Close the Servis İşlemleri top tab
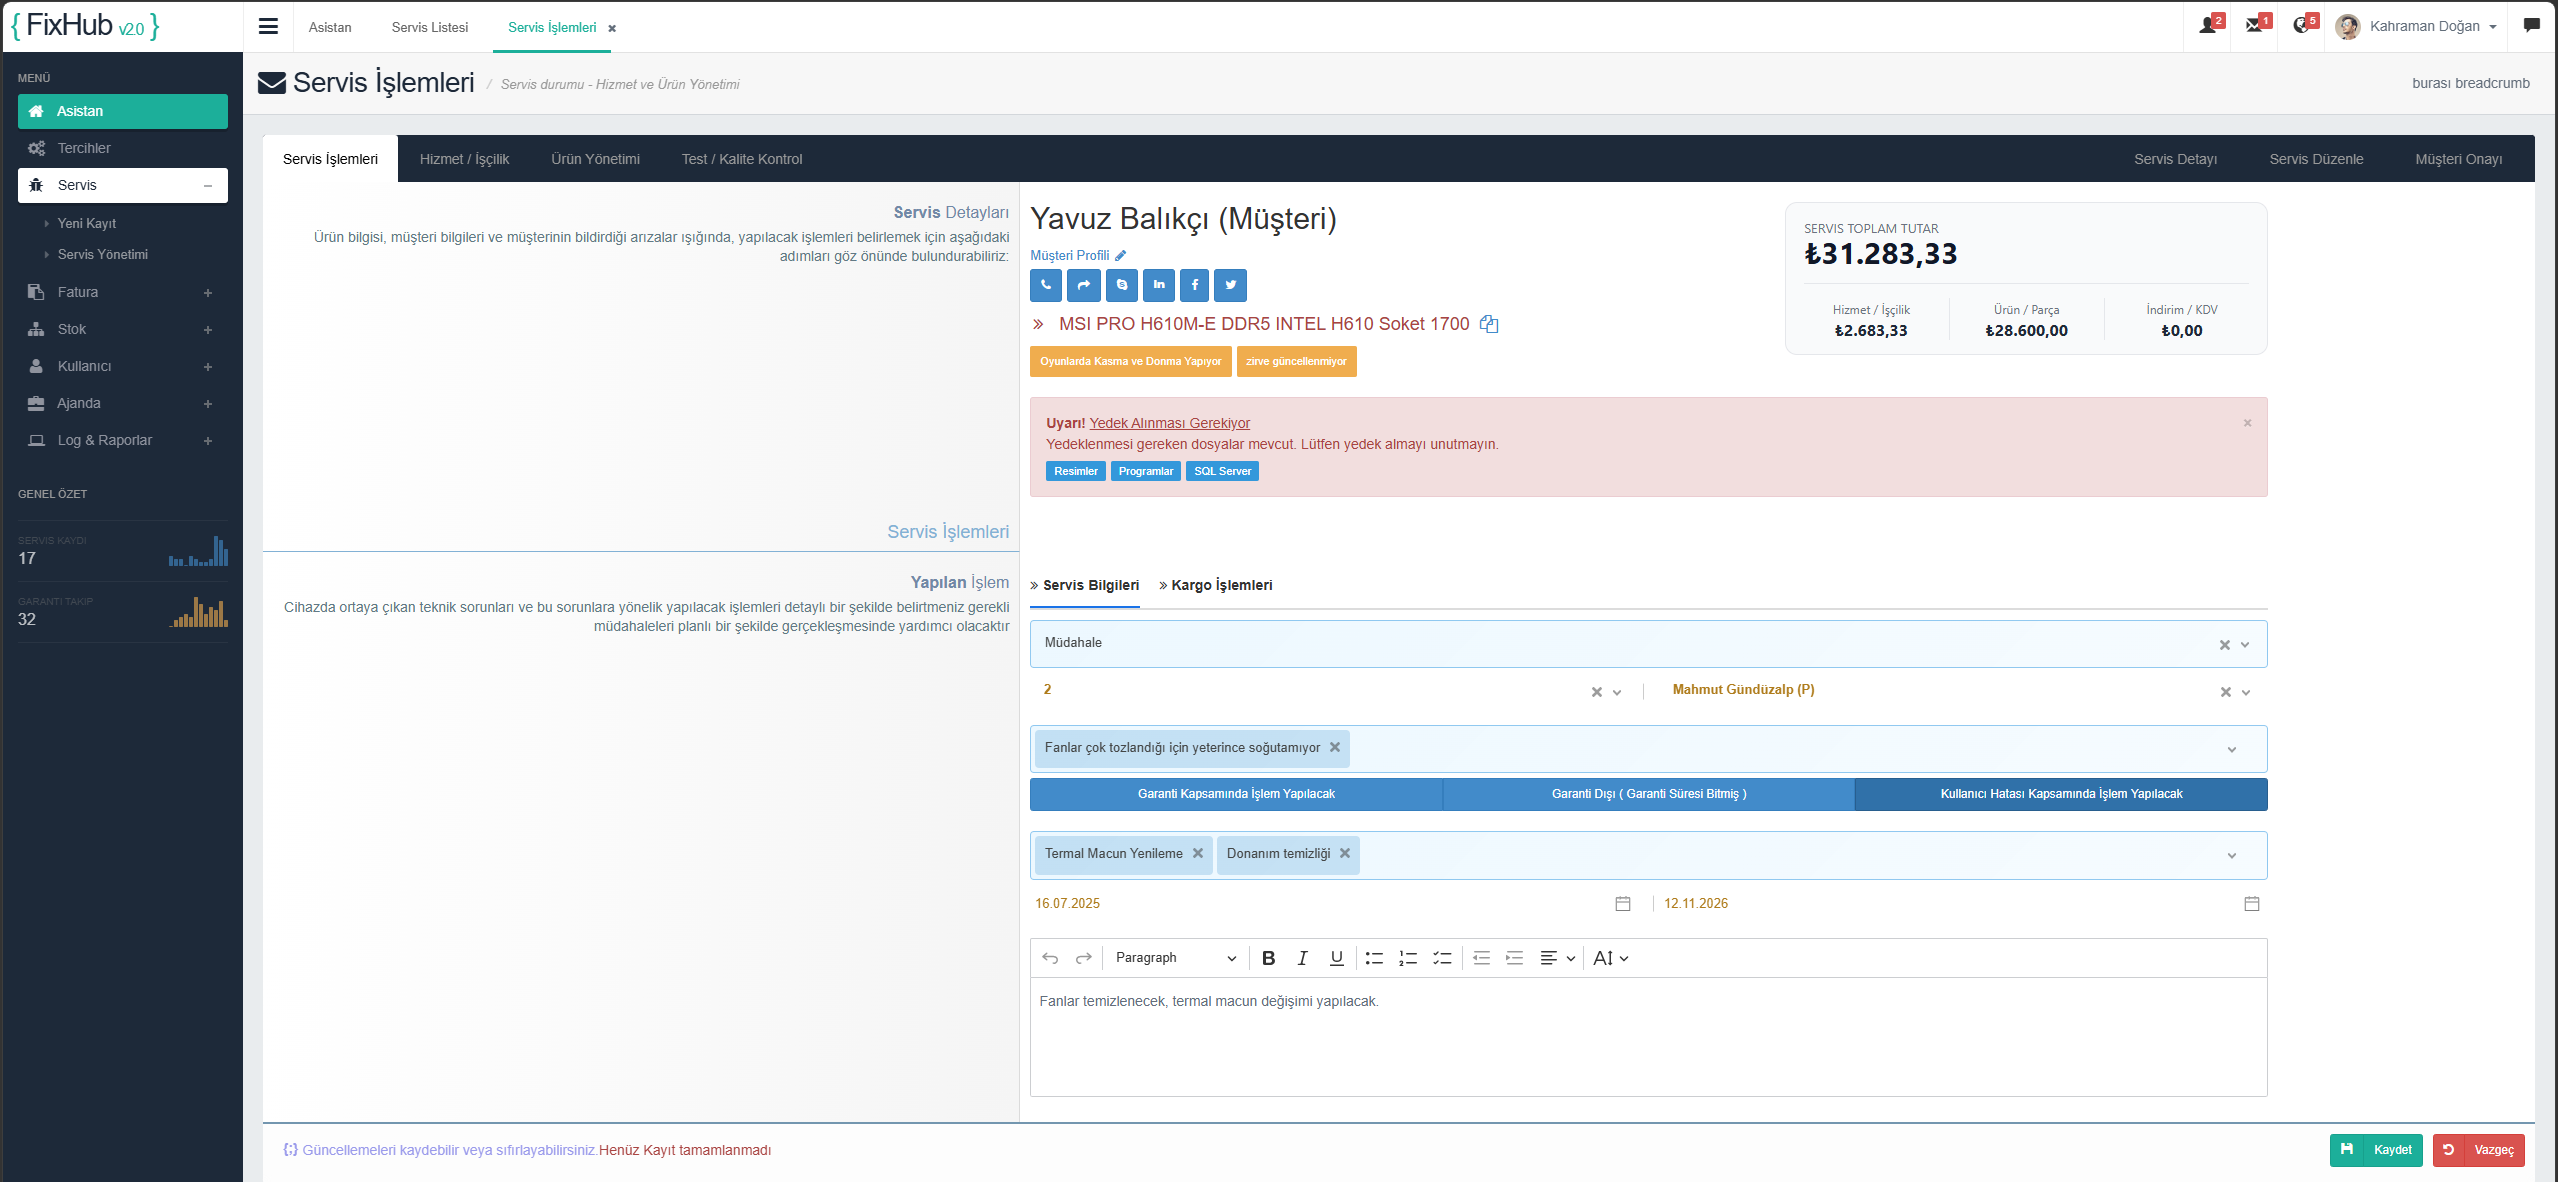Image resolution: width=2558 pixels, height=1182 pixels. [x=612, y=28]
